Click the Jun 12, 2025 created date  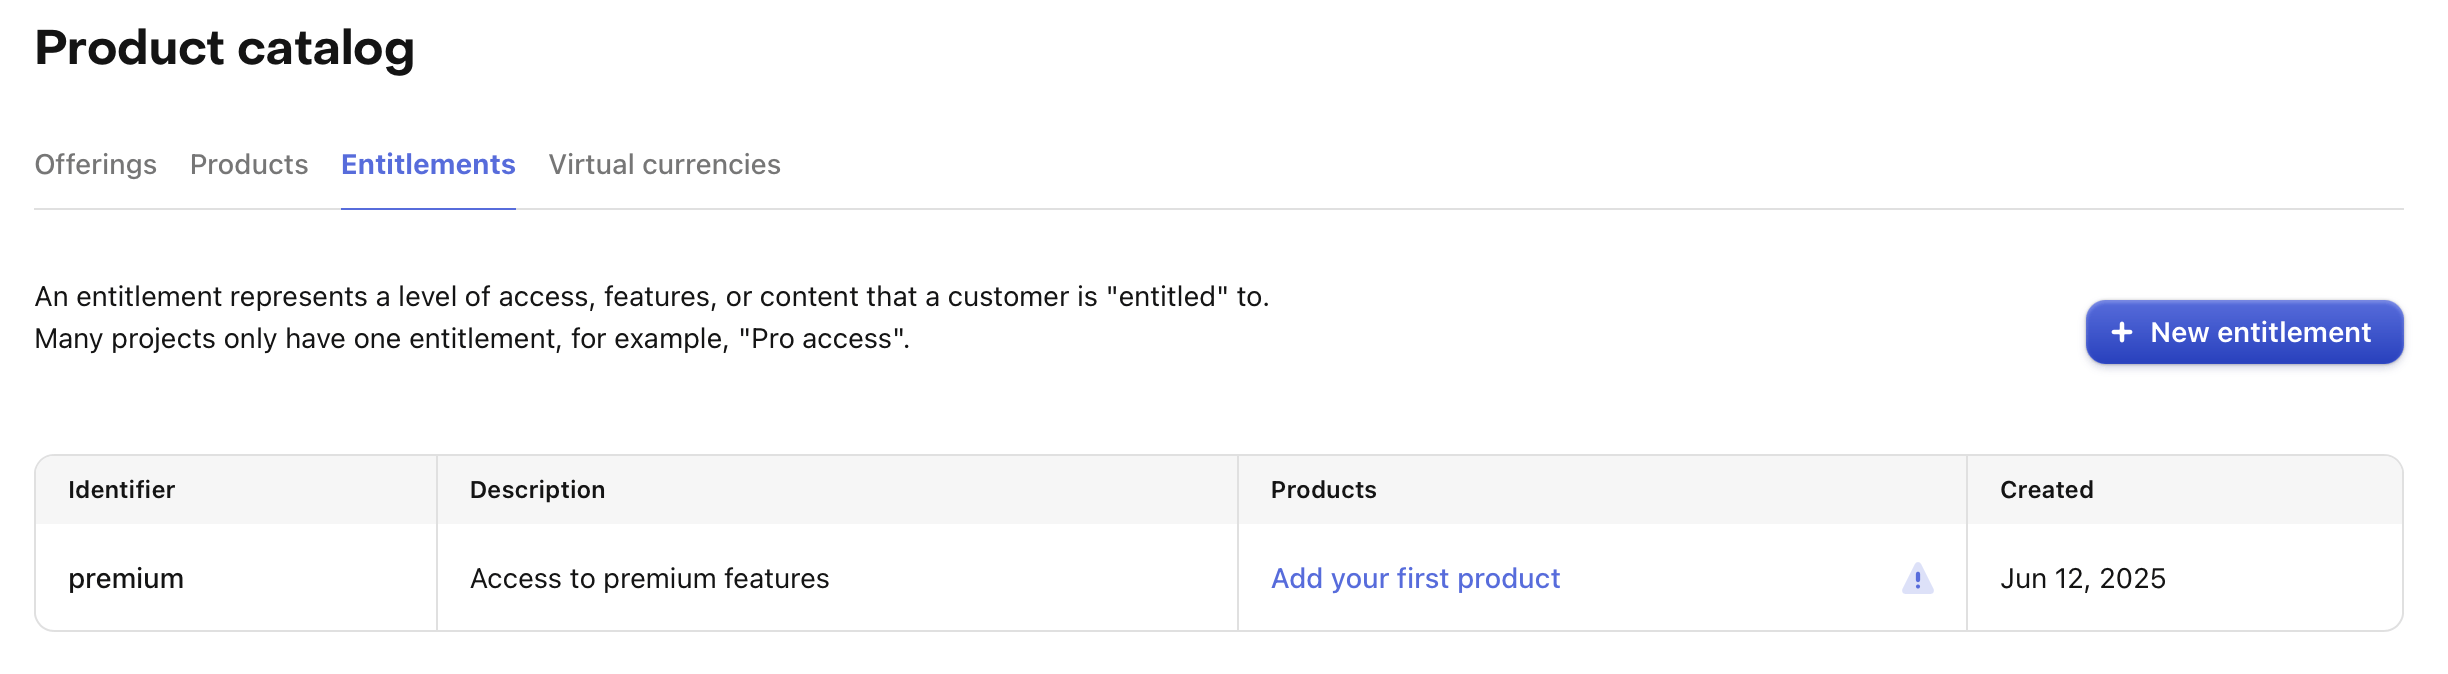pyautogui.click(x=2083, y=578)
